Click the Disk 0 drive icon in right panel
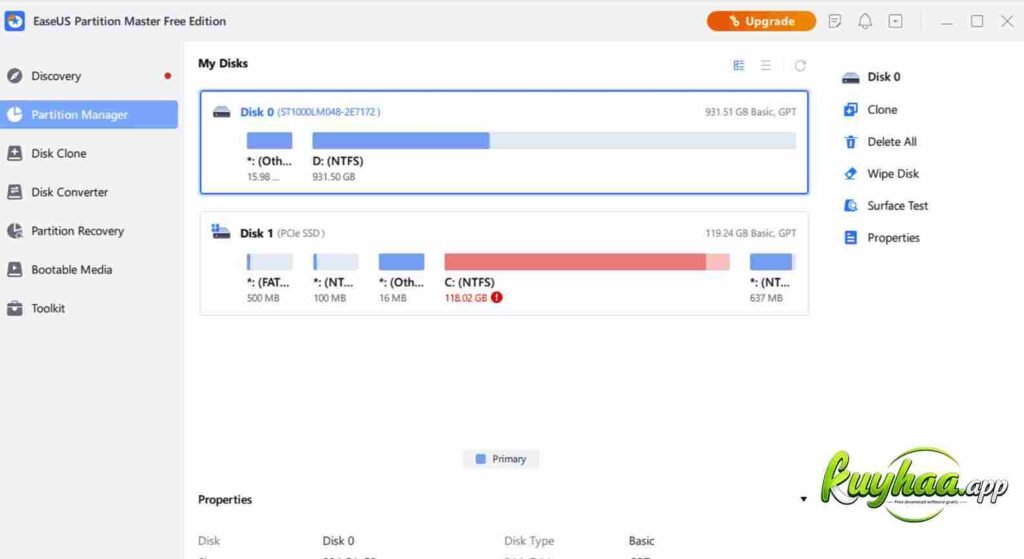Image resolution: width=1024 pixels, height=559 pixels. coord(850,78)
